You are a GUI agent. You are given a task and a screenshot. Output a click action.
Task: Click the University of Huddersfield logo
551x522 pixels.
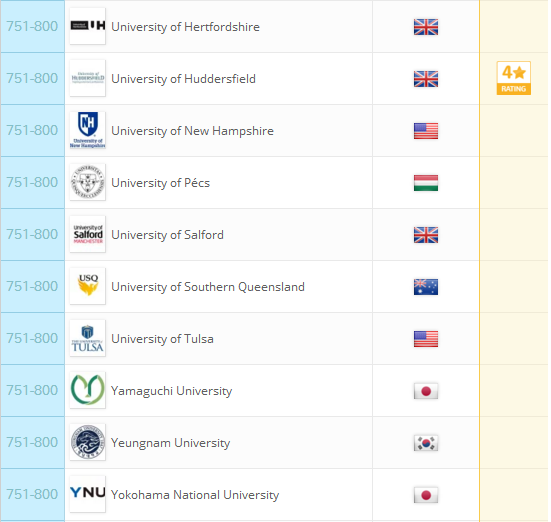coord(87,78)
